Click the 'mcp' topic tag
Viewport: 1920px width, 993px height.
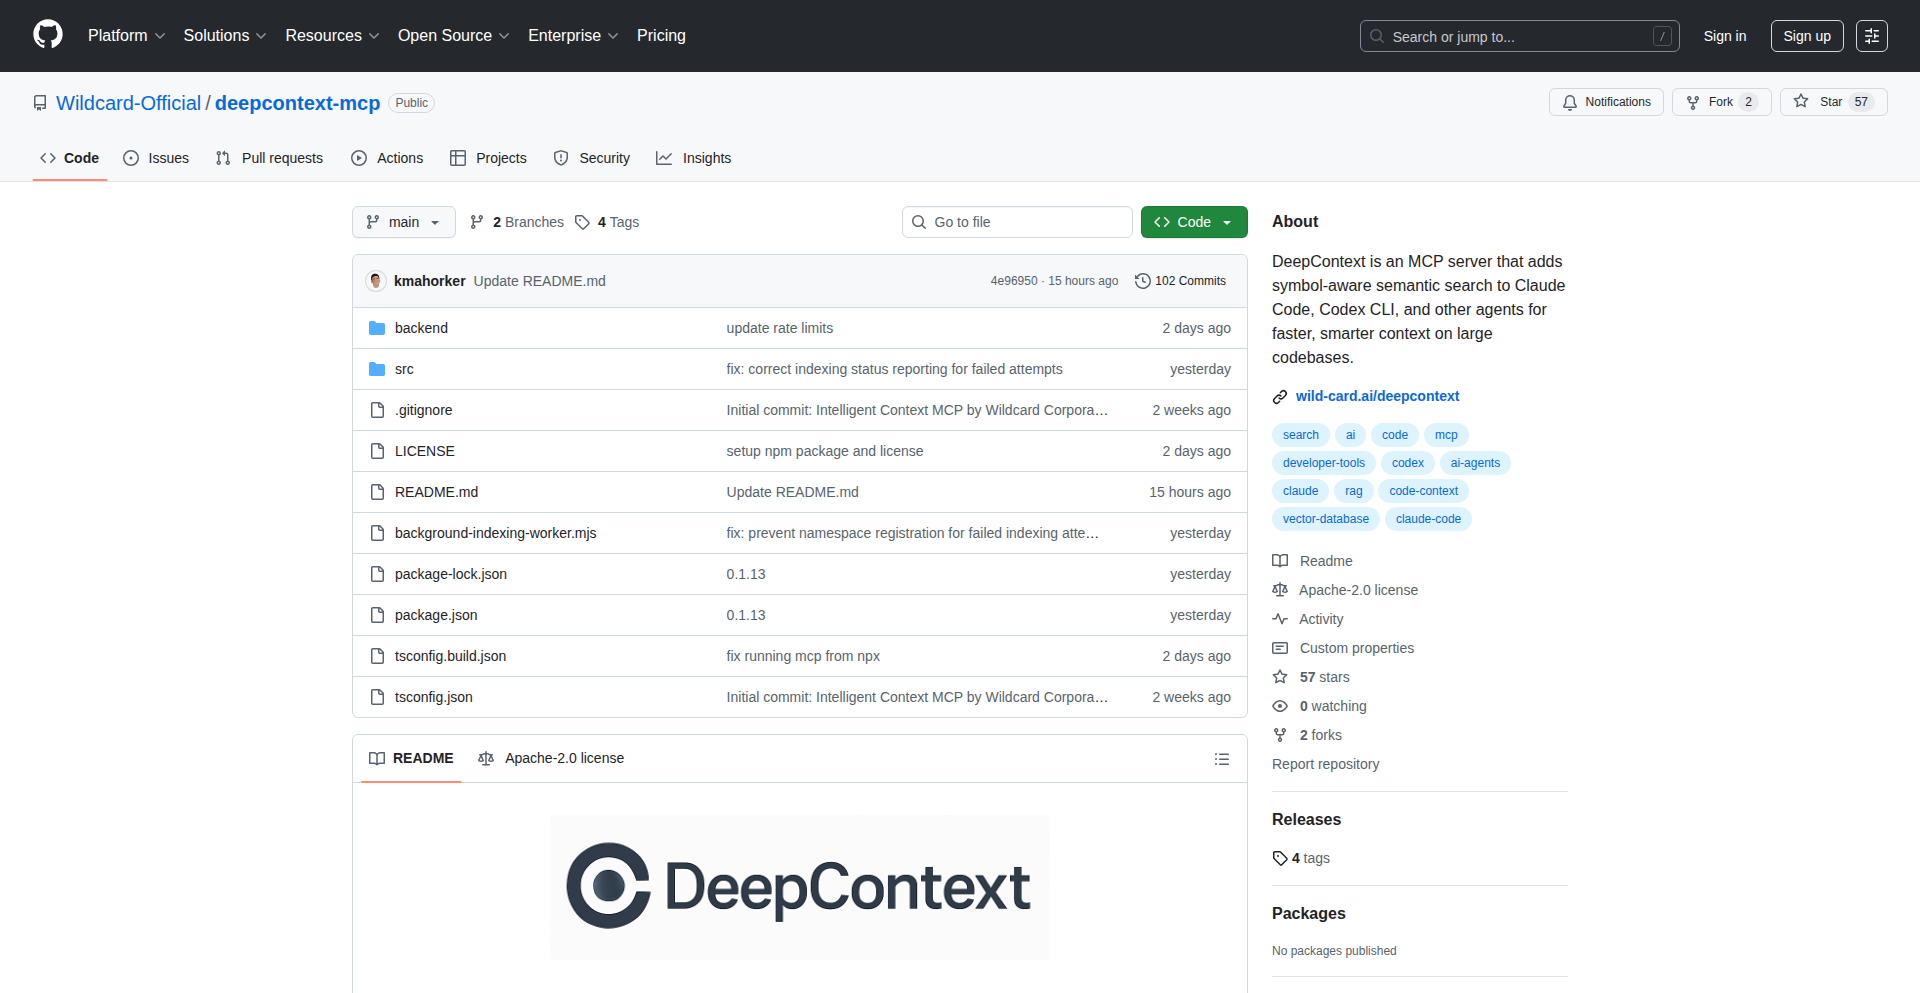1446,435
